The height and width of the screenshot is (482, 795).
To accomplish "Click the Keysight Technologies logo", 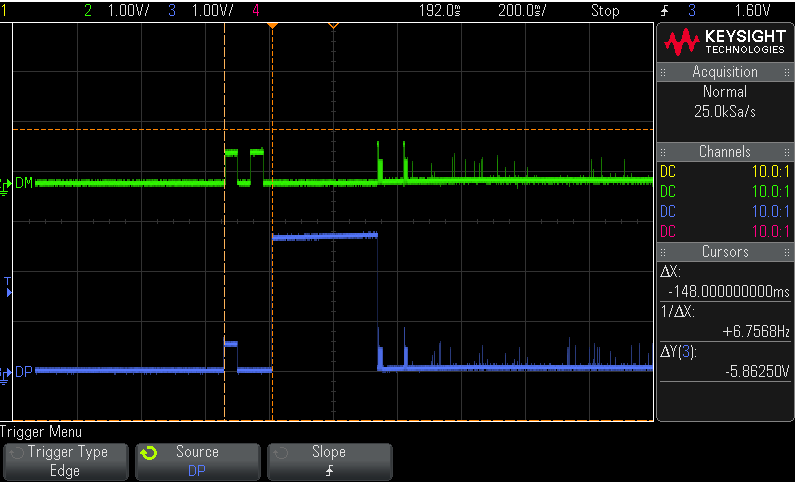I will coord(725,43).
